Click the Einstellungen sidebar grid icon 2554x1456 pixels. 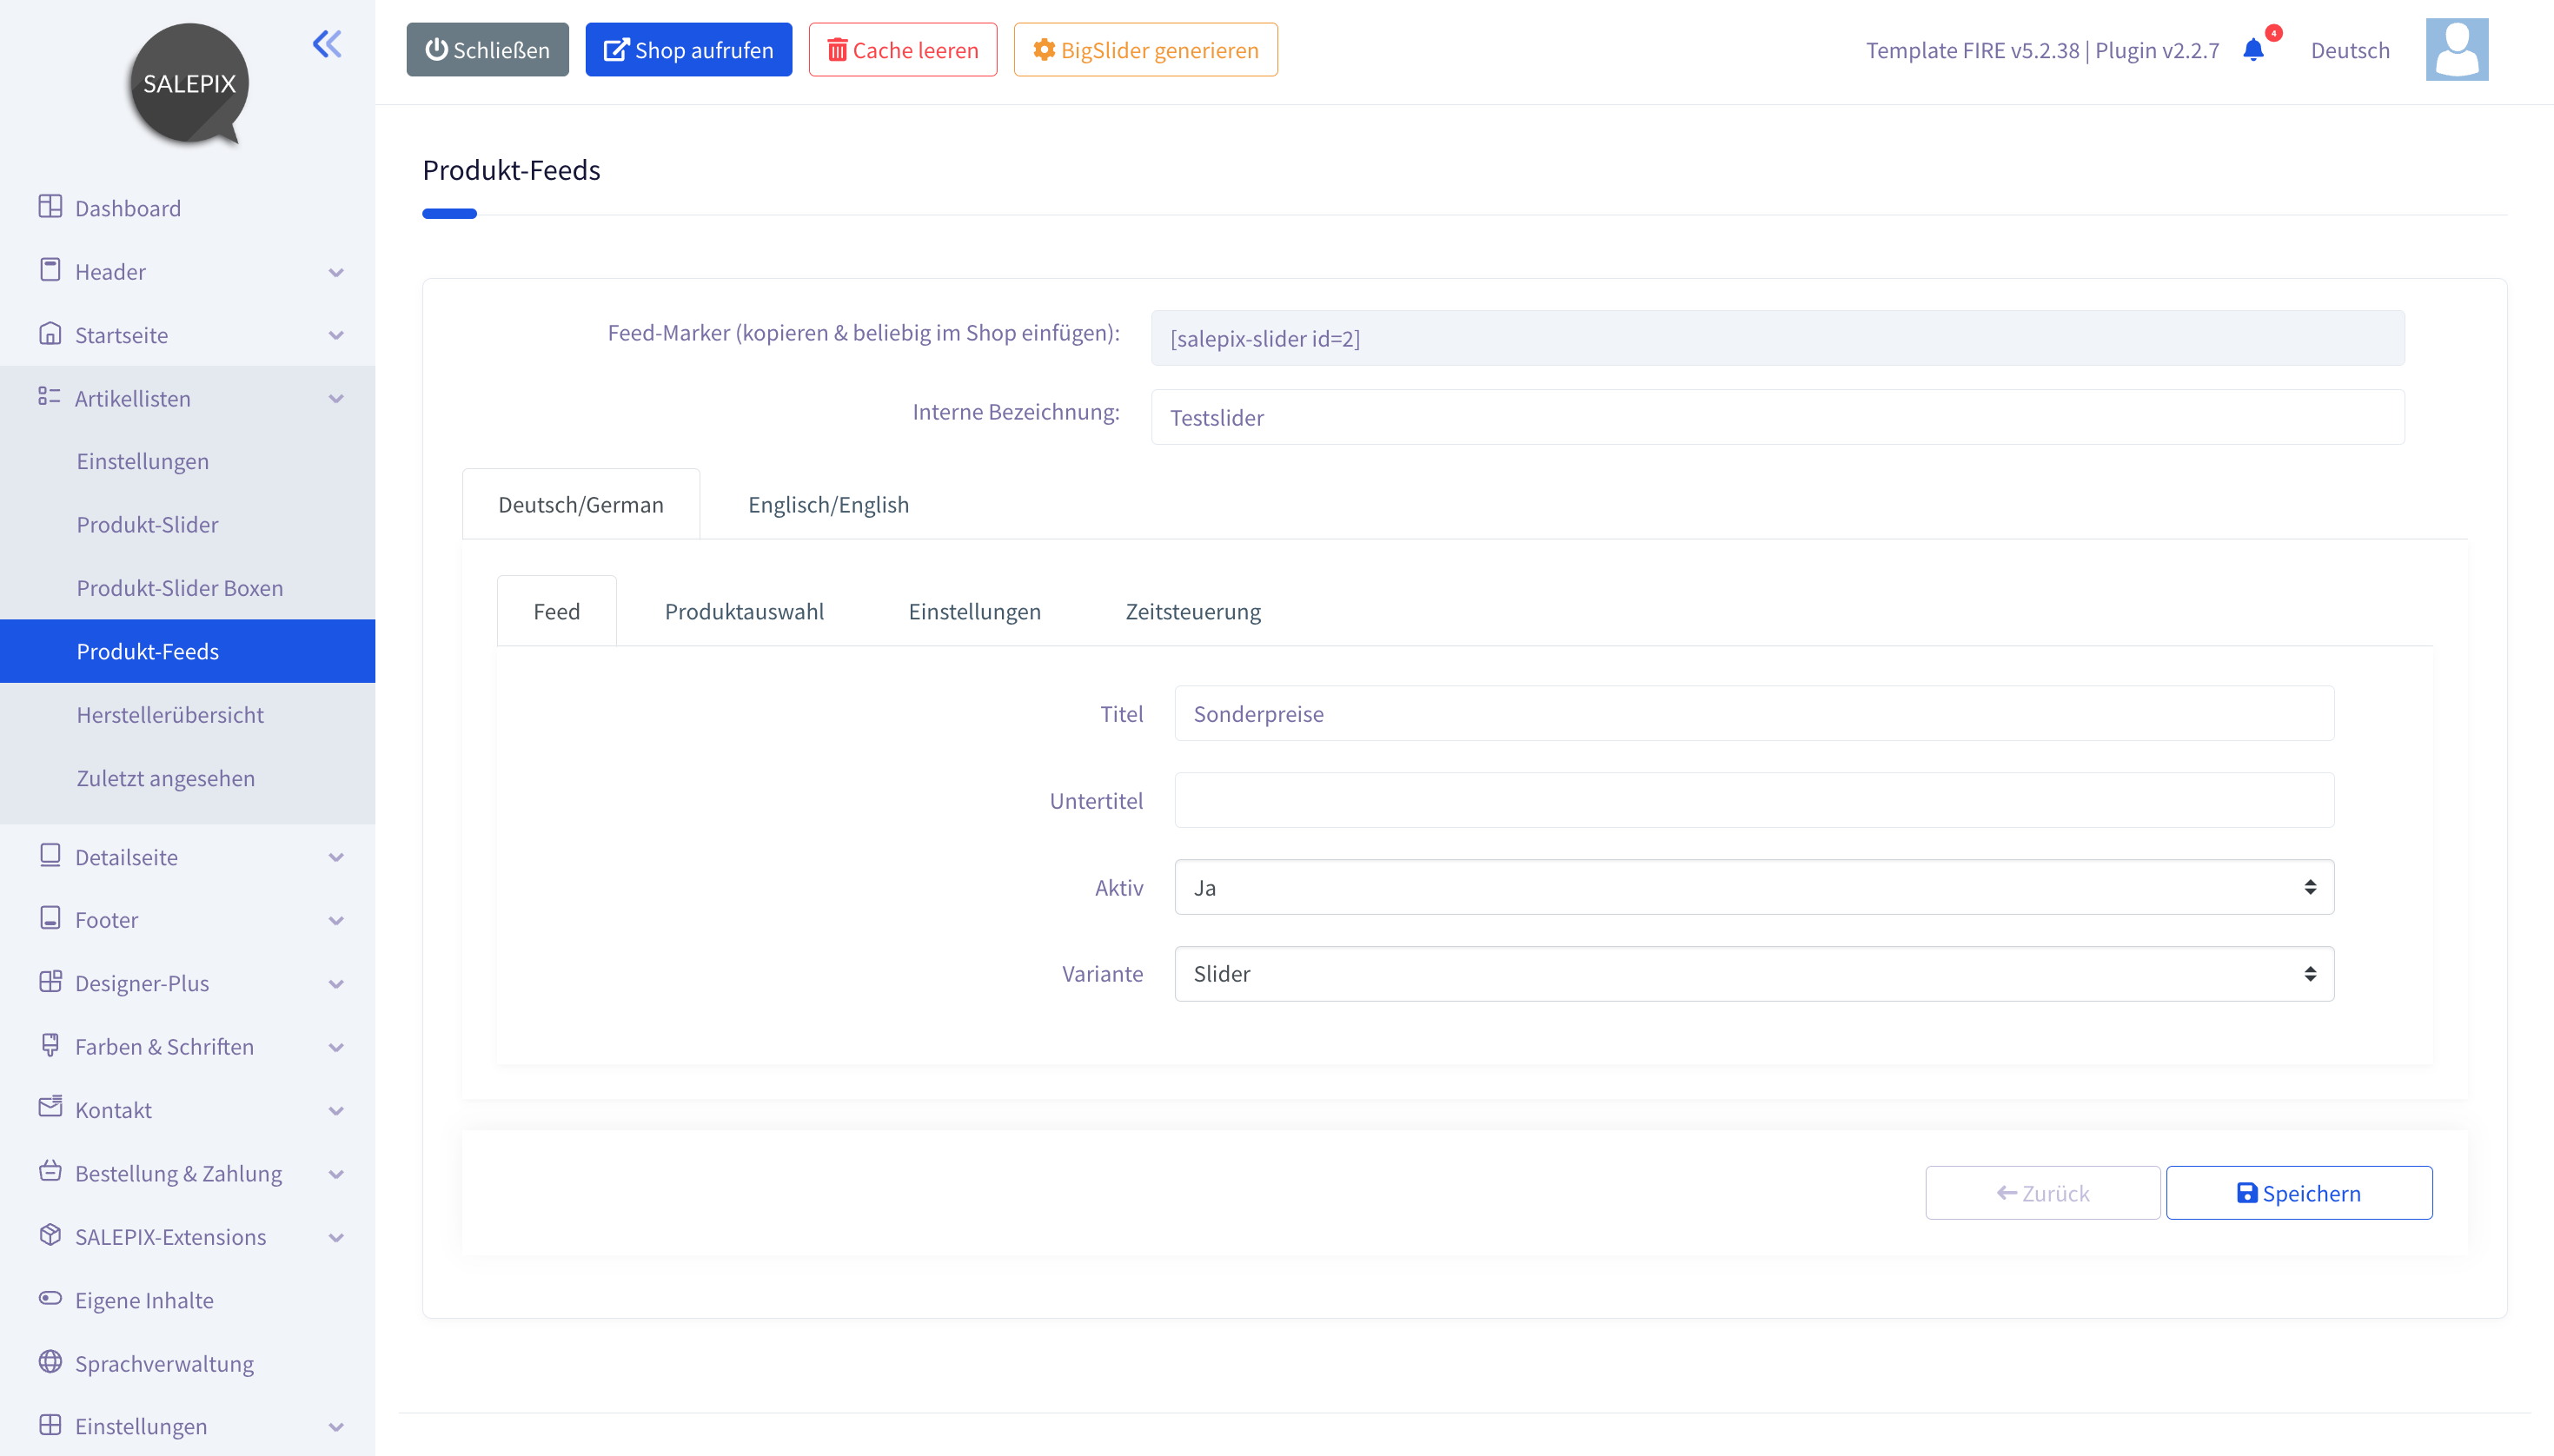(x=50, y=1425)
